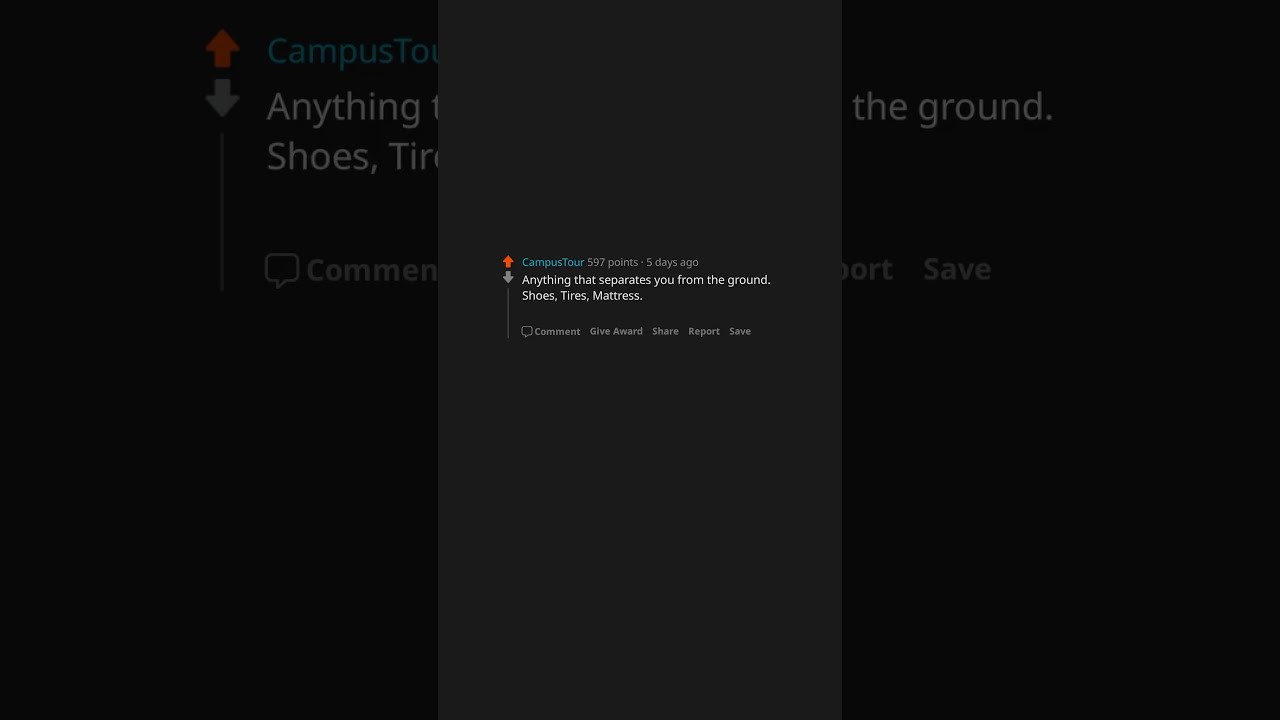Screen dimensions: 1280x720
Task: Click the large dimmed gray downvote arrow
Action: click(222, 98)
